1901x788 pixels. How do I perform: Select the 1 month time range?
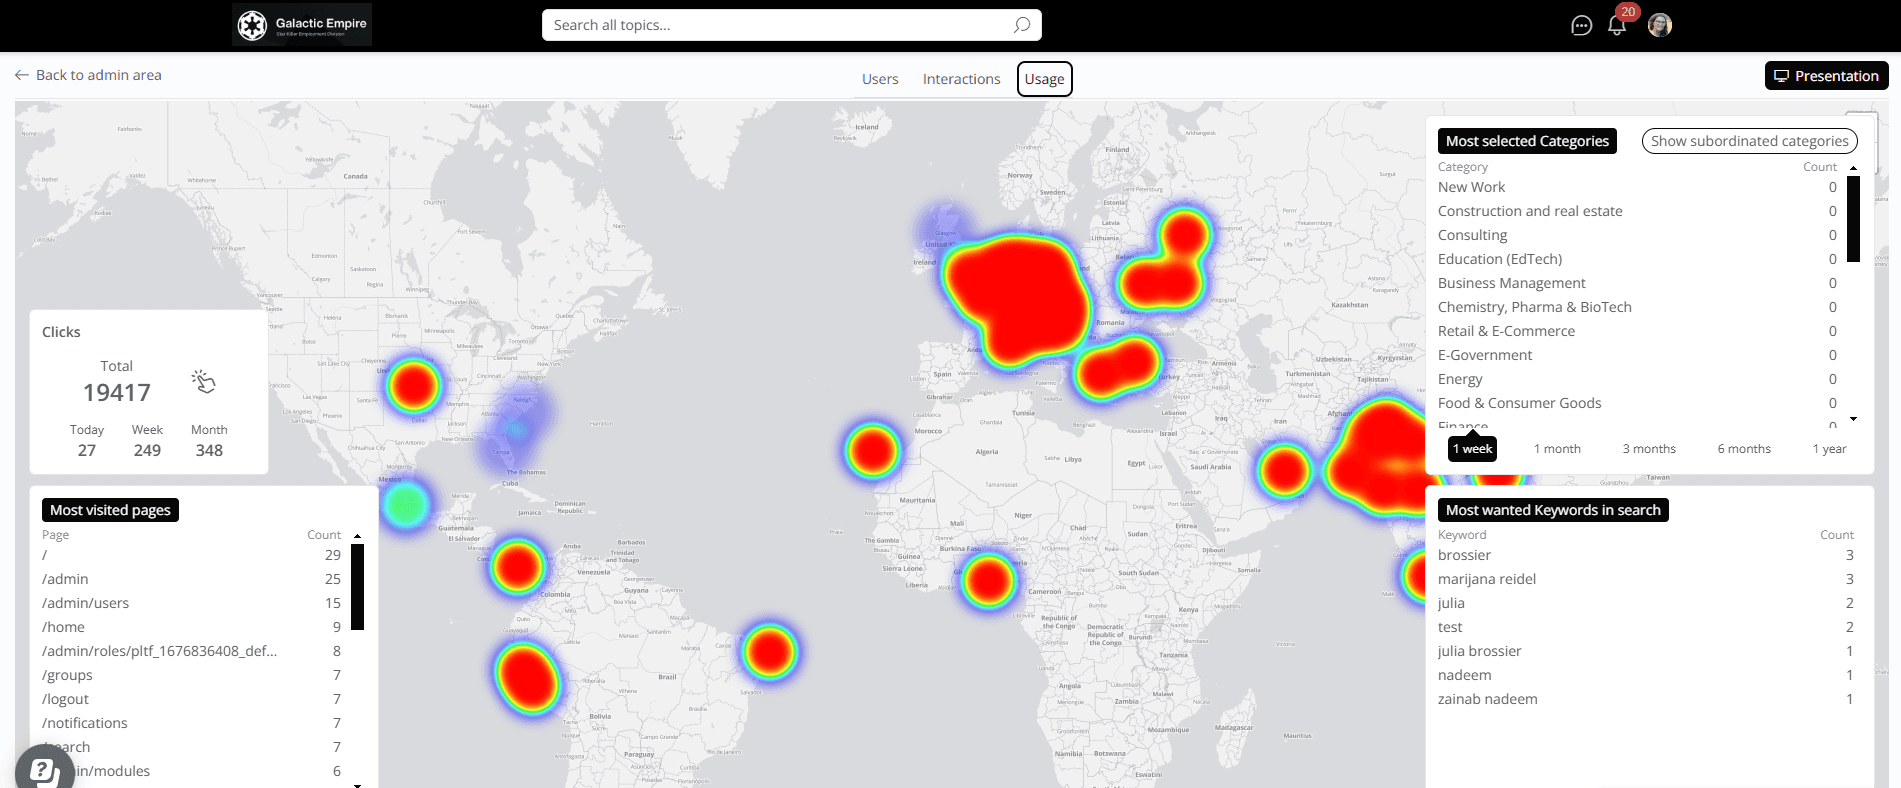coord(1557,449)
